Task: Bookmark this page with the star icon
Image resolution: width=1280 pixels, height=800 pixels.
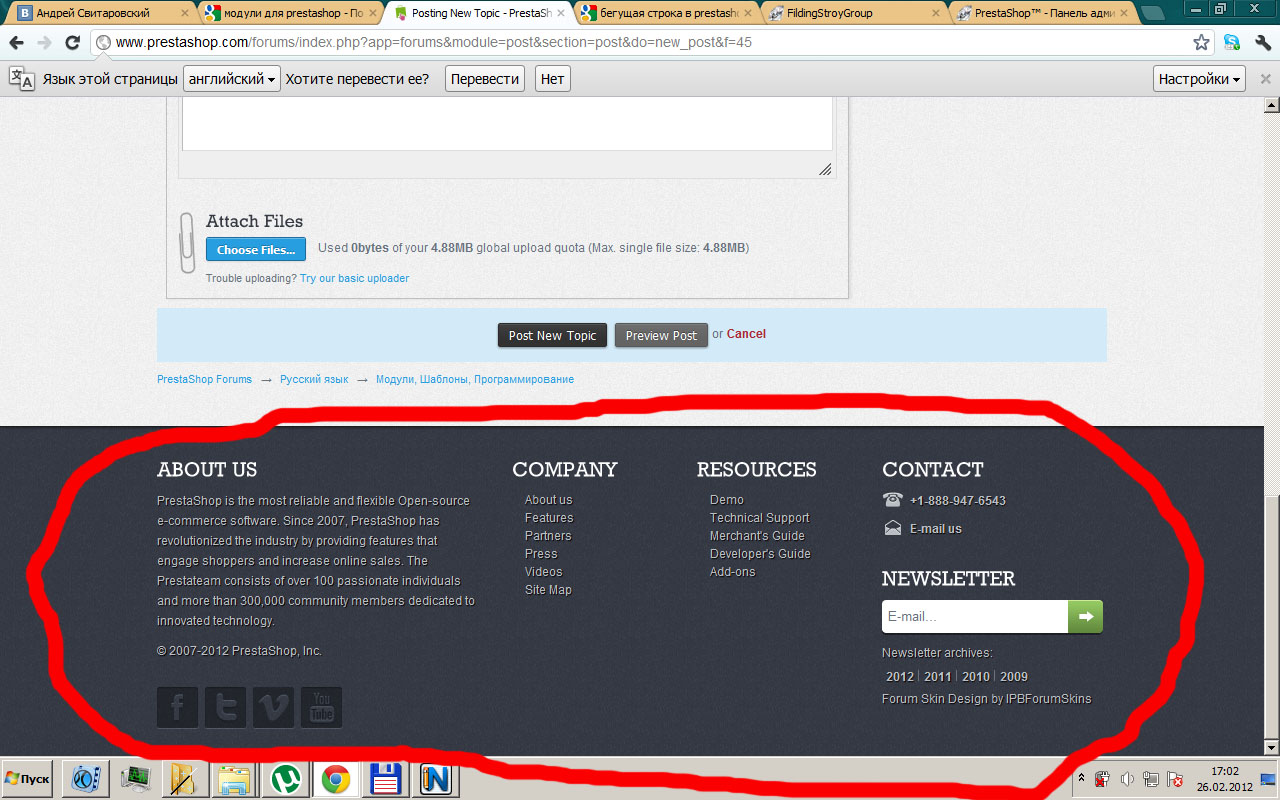Action: 1202,43
